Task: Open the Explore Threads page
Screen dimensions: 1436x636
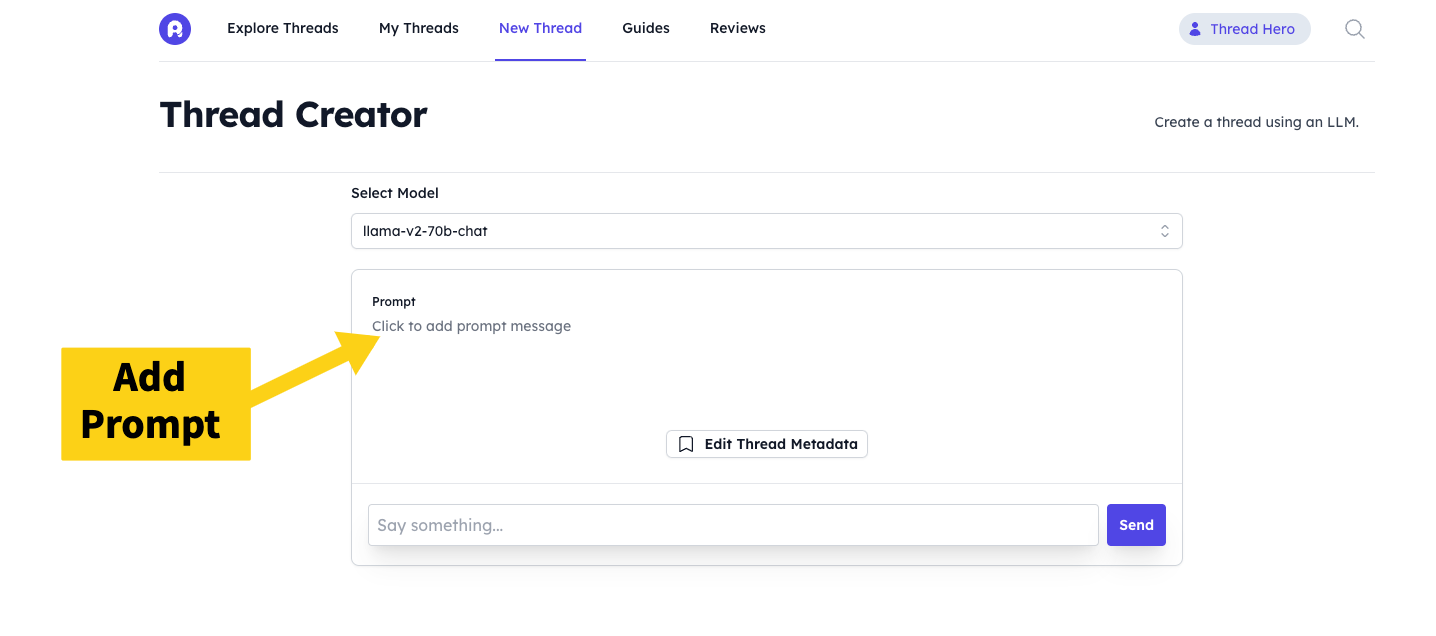Action: [x=282, y=28]
